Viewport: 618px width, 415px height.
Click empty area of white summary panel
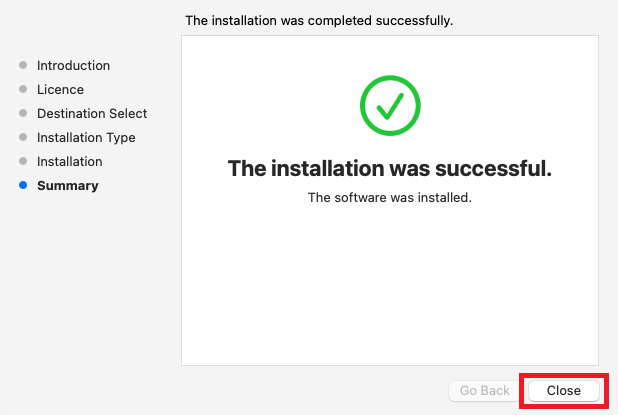point(389,290)
